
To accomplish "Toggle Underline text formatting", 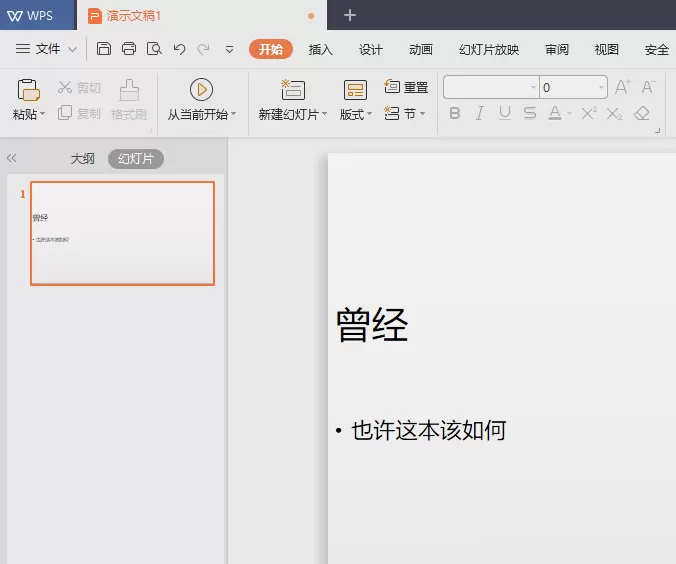I will tap(504, 114).
